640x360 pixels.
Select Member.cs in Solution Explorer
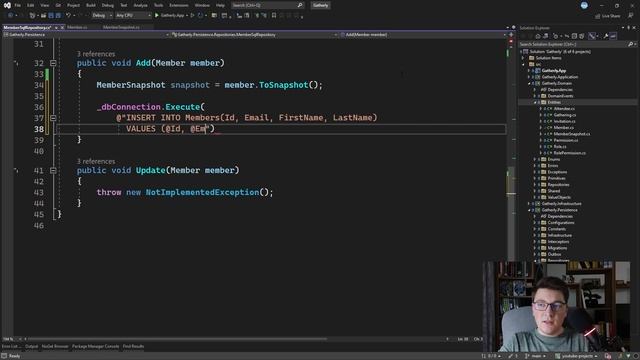point(564,127)
